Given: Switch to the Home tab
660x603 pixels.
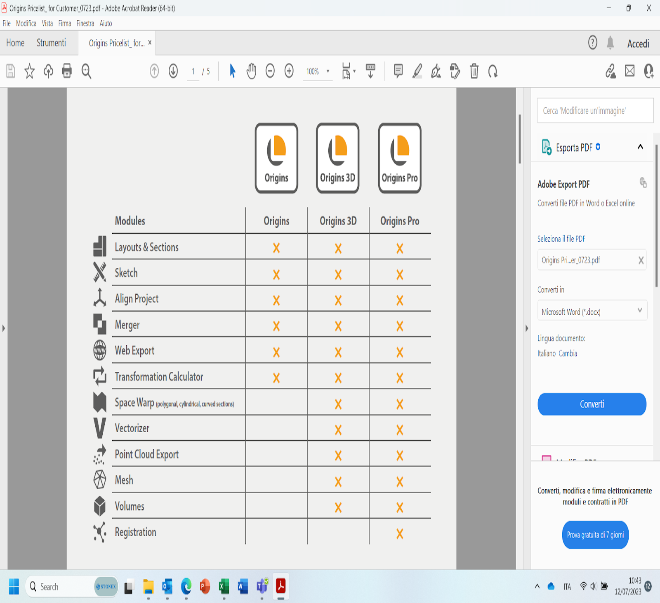Looking at the screenshot, I should click(x=15, y=43).
